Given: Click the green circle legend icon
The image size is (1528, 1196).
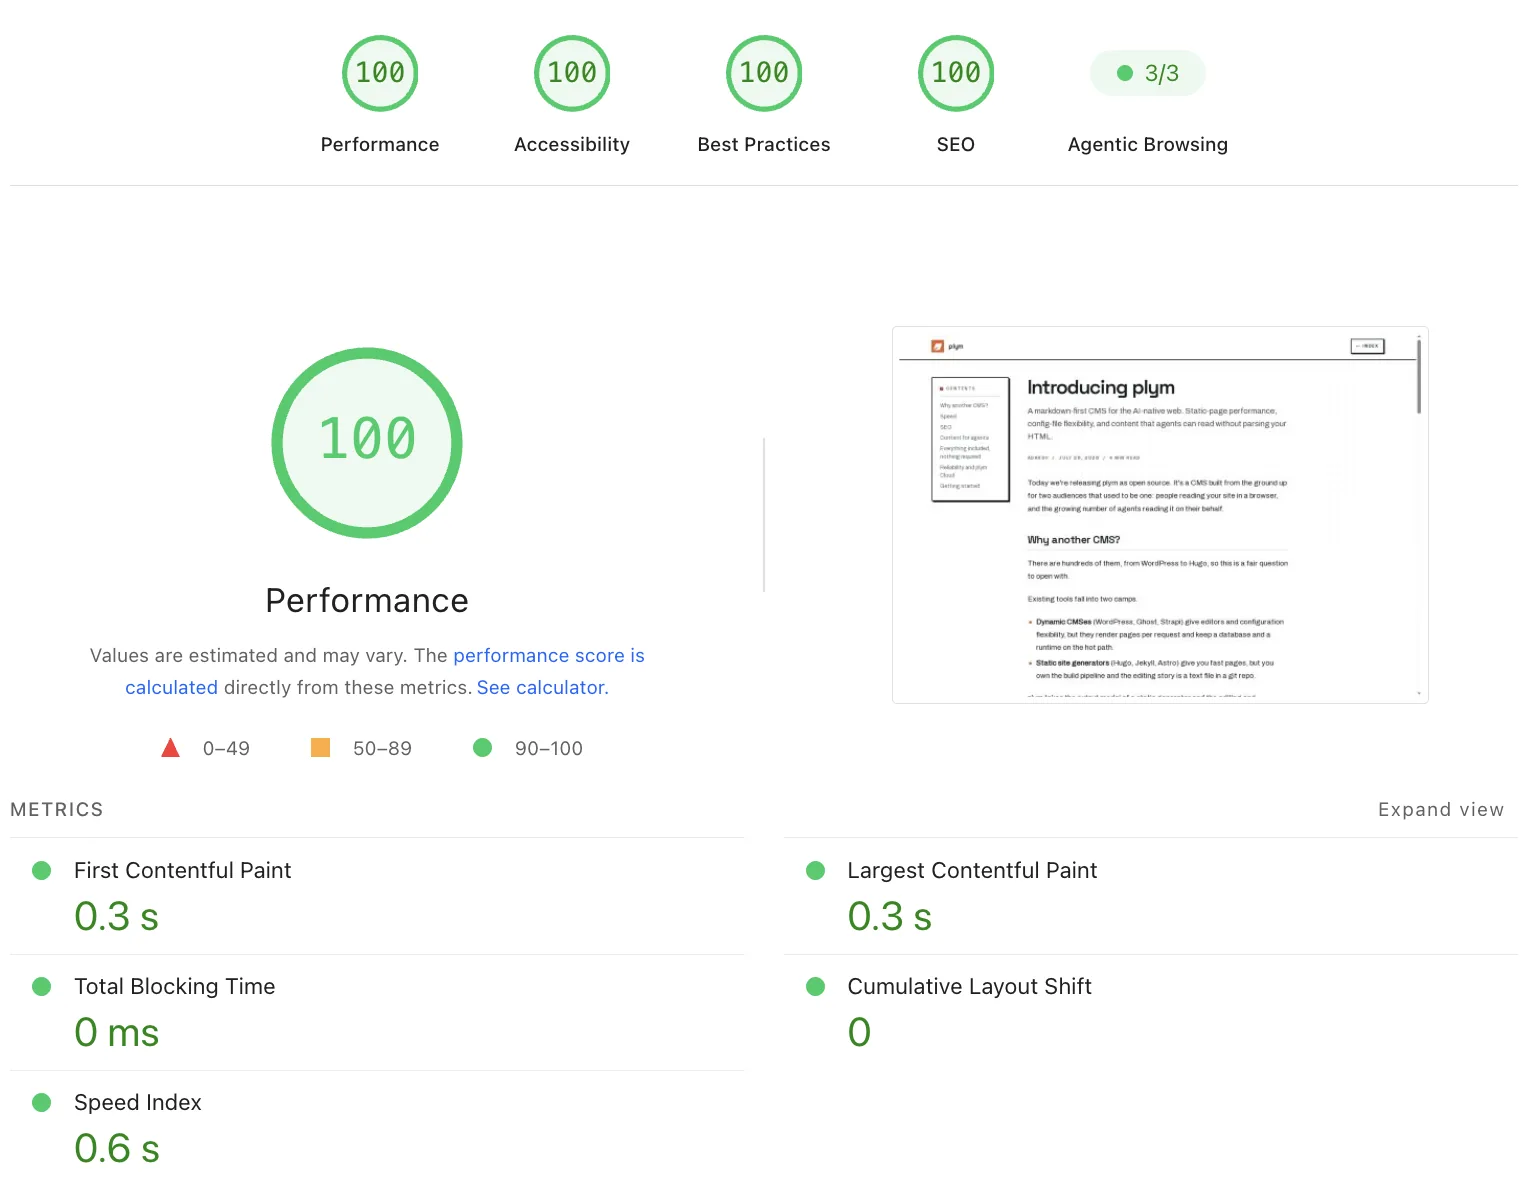Looking at the screenshot, I should pyautogui.click(x=482, y=748).
